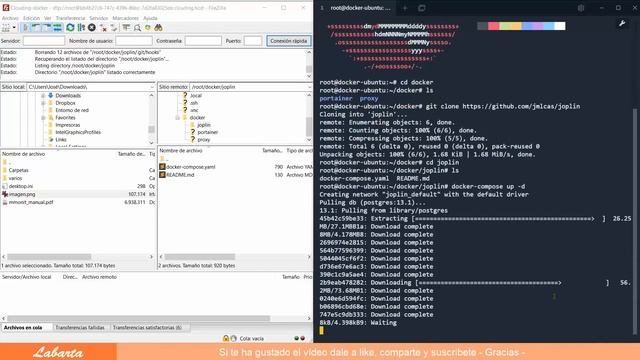This screenshot has height=360, width=640.
Task: Sort remote files by Tamaño column
Action: tap(271, 151)
